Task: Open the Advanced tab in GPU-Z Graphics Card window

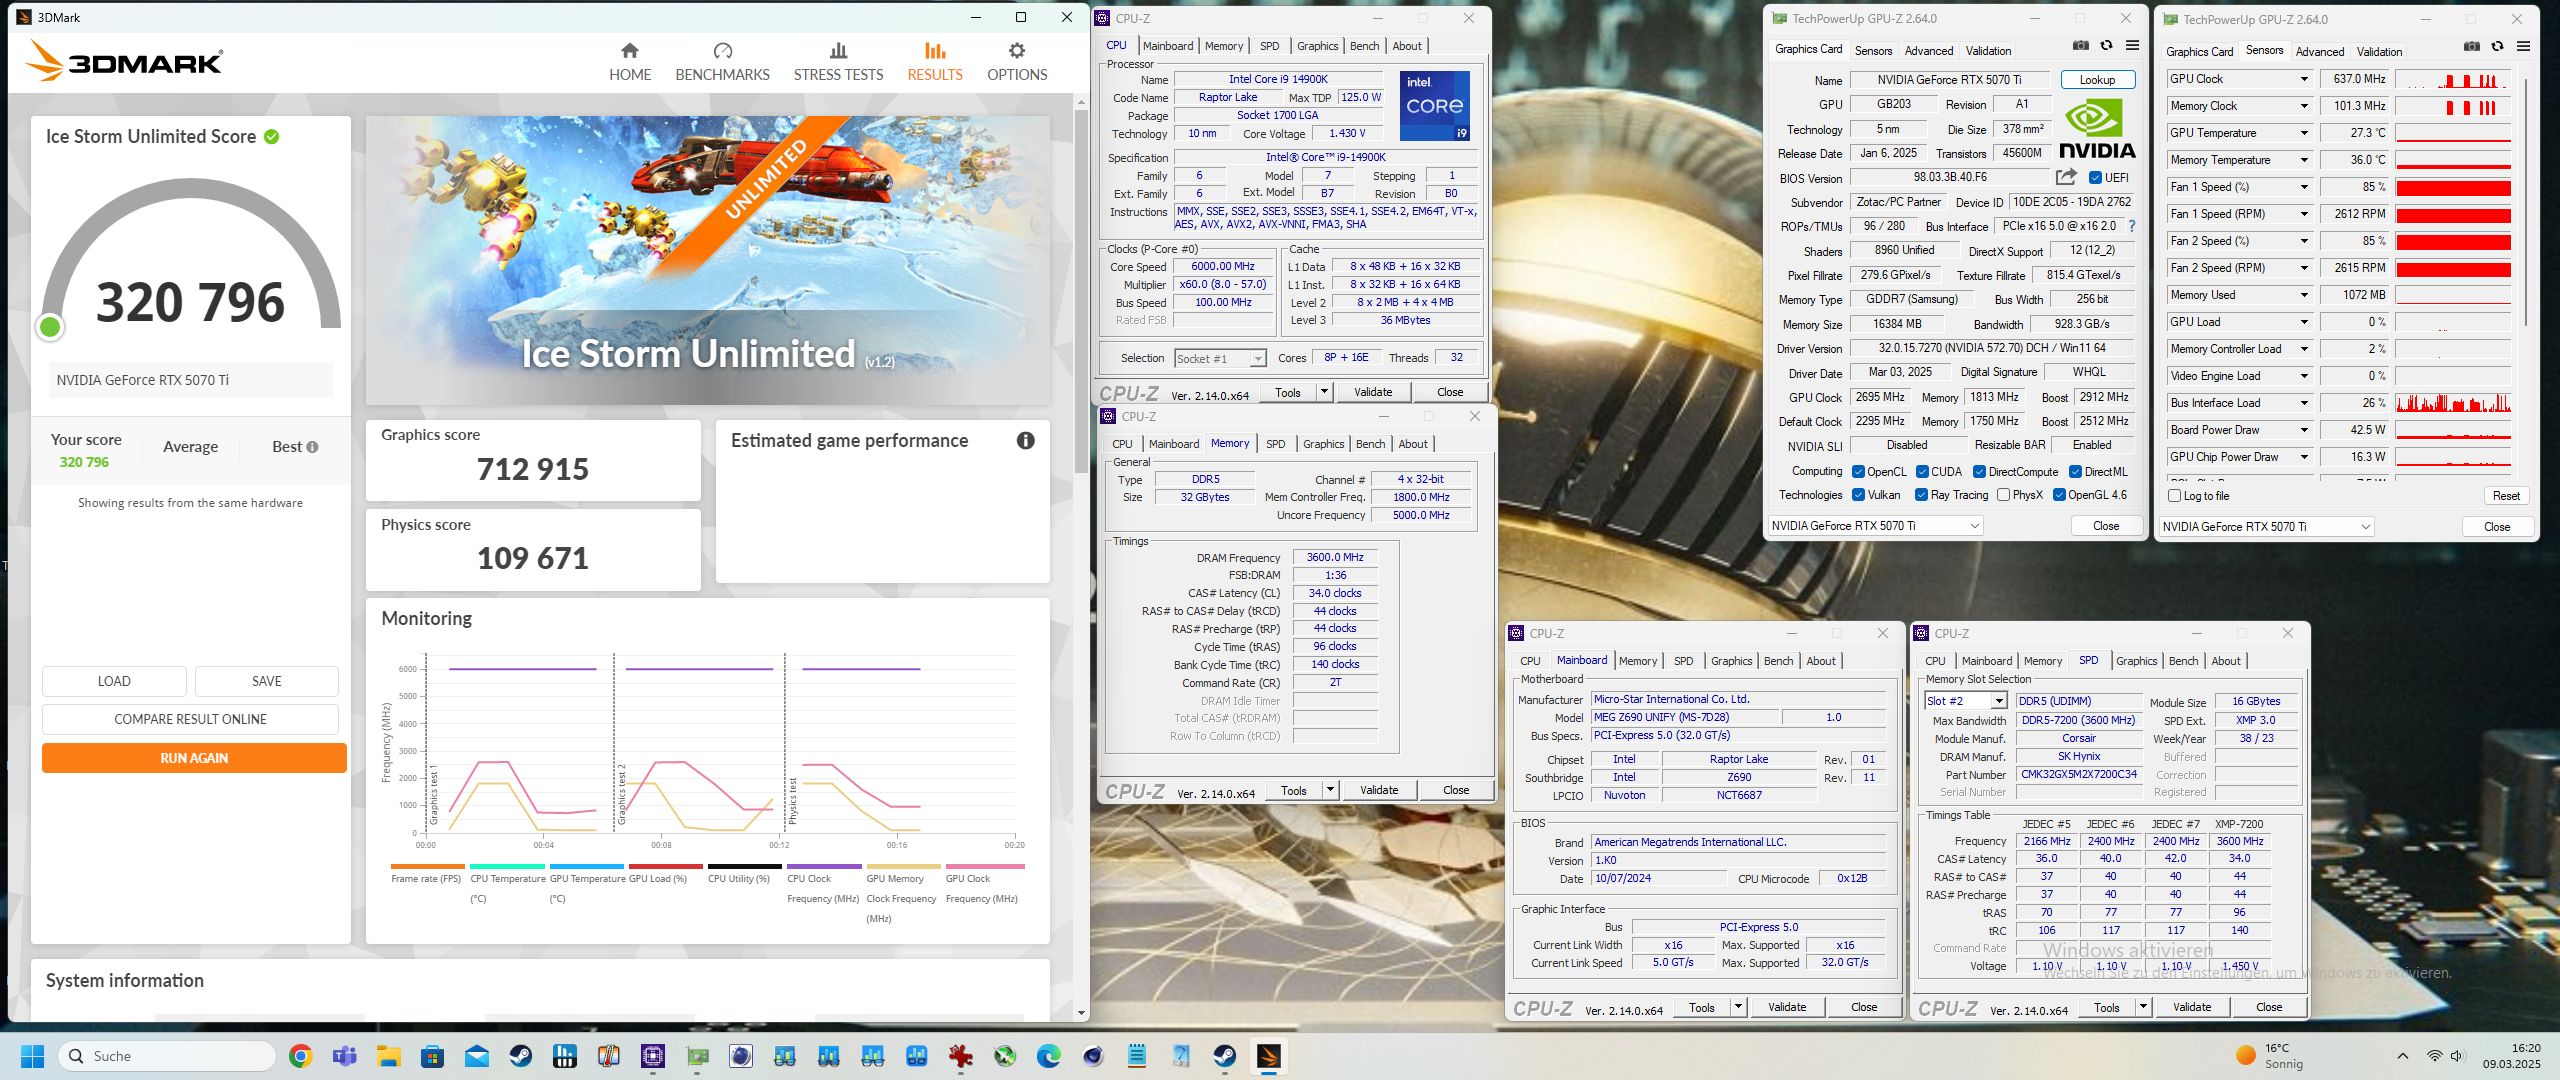Action: click(1928, 51)
